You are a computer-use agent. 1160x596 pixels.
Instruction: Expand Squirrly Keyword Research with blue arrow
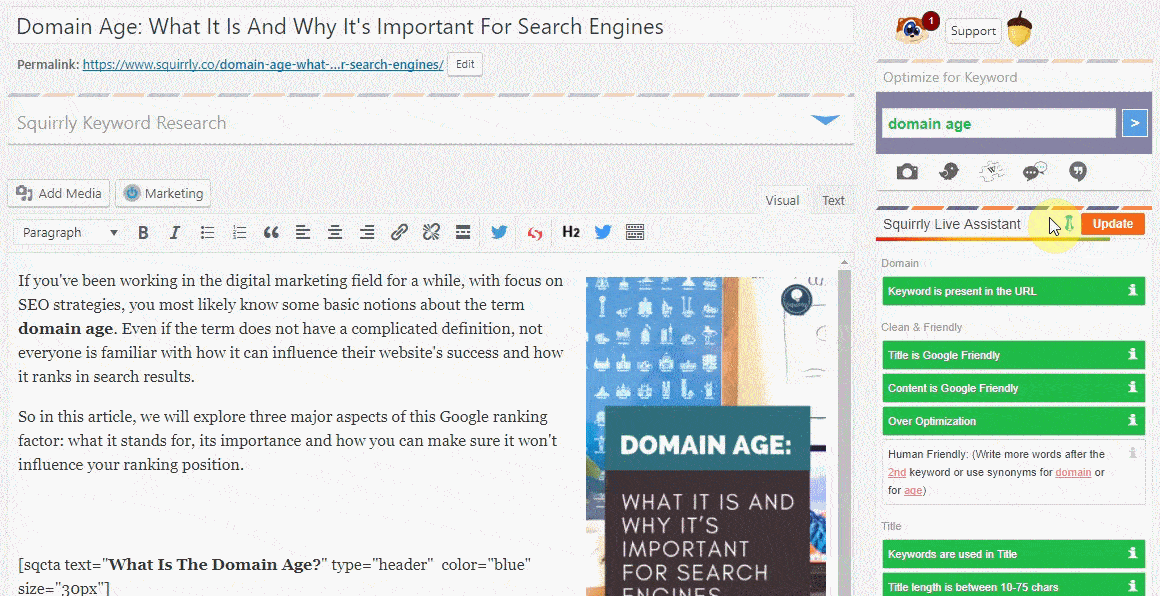tap(826, 121)
